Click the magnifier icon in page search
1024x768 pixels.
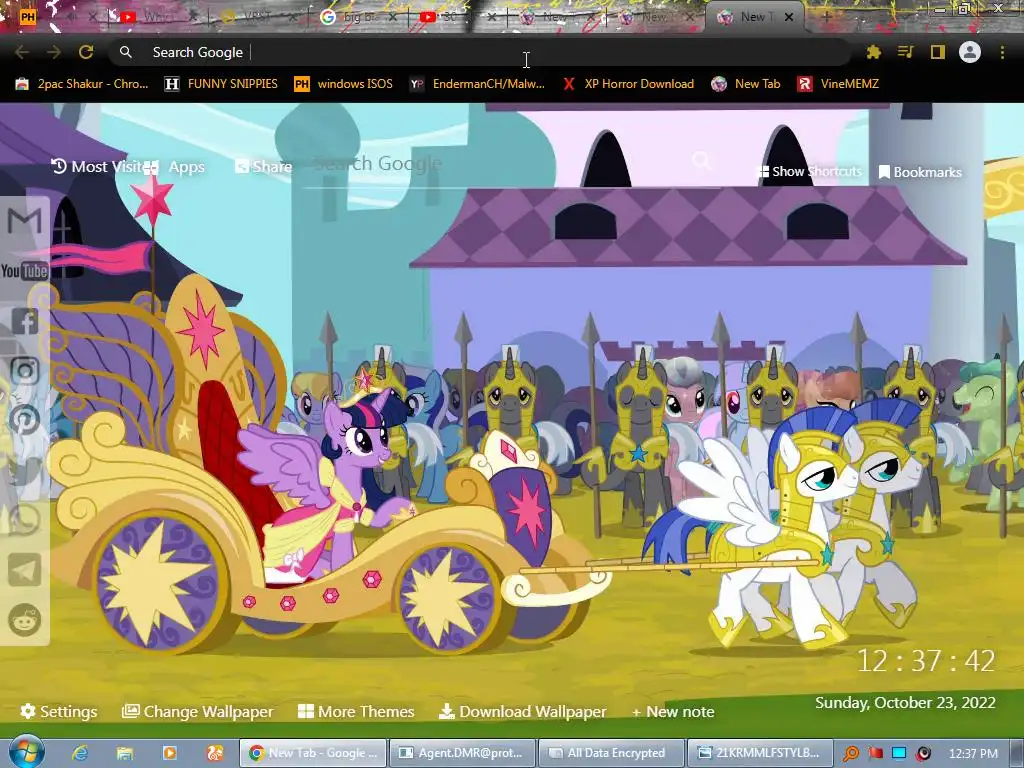[x=702, y=160]
